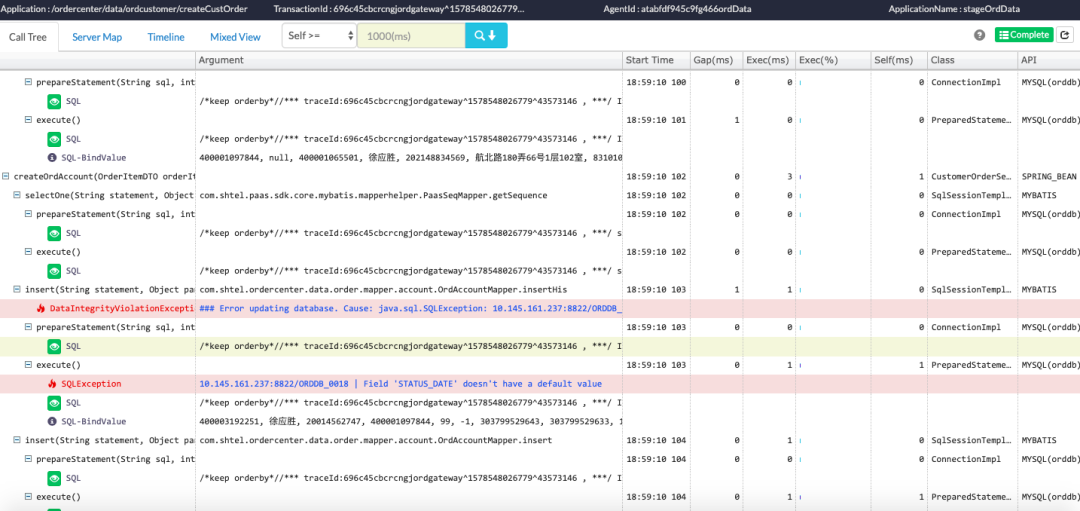The height and width of the screenshot is (511, 1080).
Task: Click the TransactionId text in header
Action: (399, 10)
